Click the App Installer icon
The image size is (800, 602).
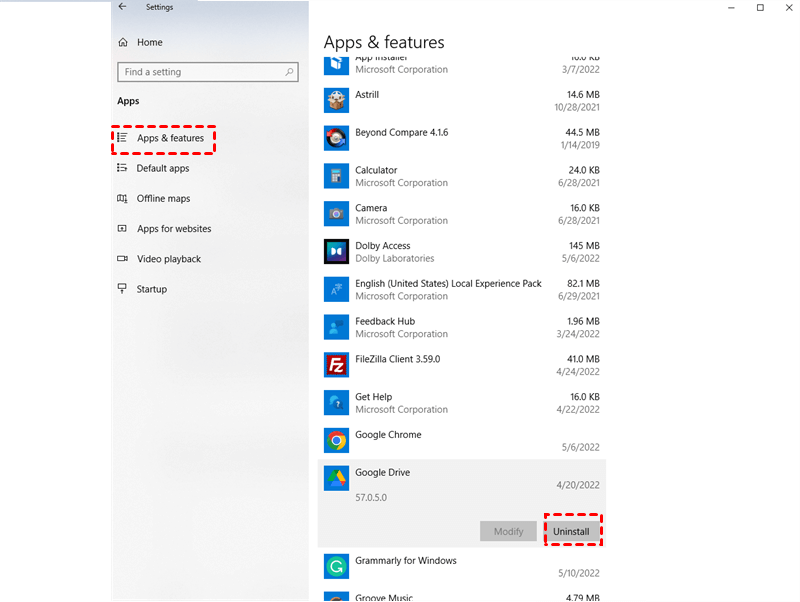pos(336,65)
